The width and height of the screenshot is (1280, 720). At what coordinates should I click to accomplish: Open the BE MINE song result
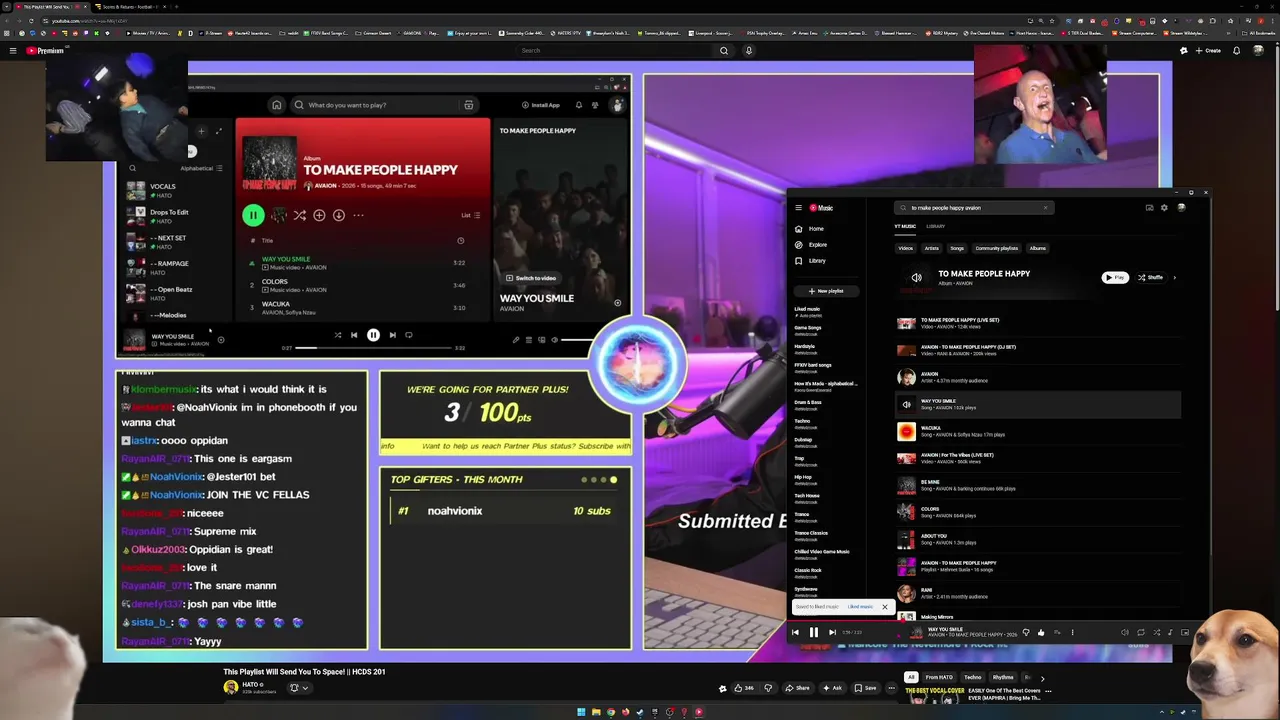[1037, 485]
